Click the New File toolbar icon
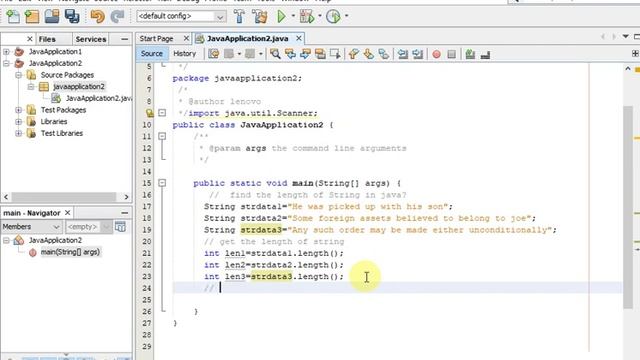 [13, 16]
